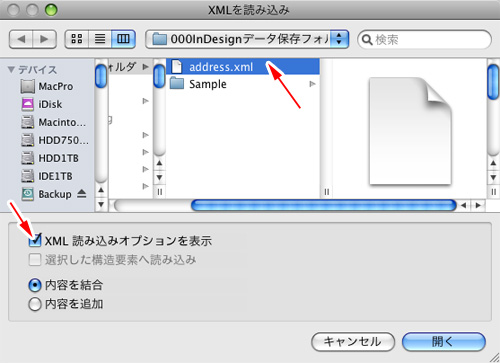The height and width of the screenshot is (363, 500).
Task: Click the horizontal scroll right arrow
Action: pos(478,205)
